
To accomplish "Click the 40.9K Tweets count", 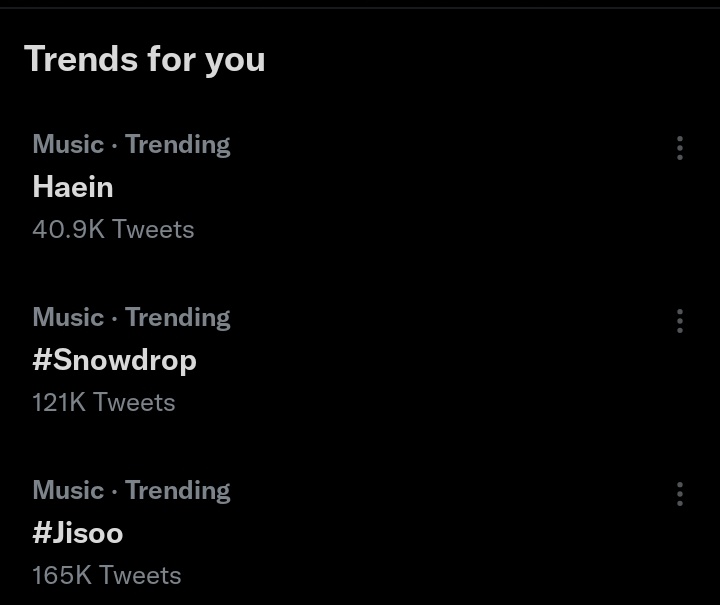I will pyautogui.click(x=113, y=229).
